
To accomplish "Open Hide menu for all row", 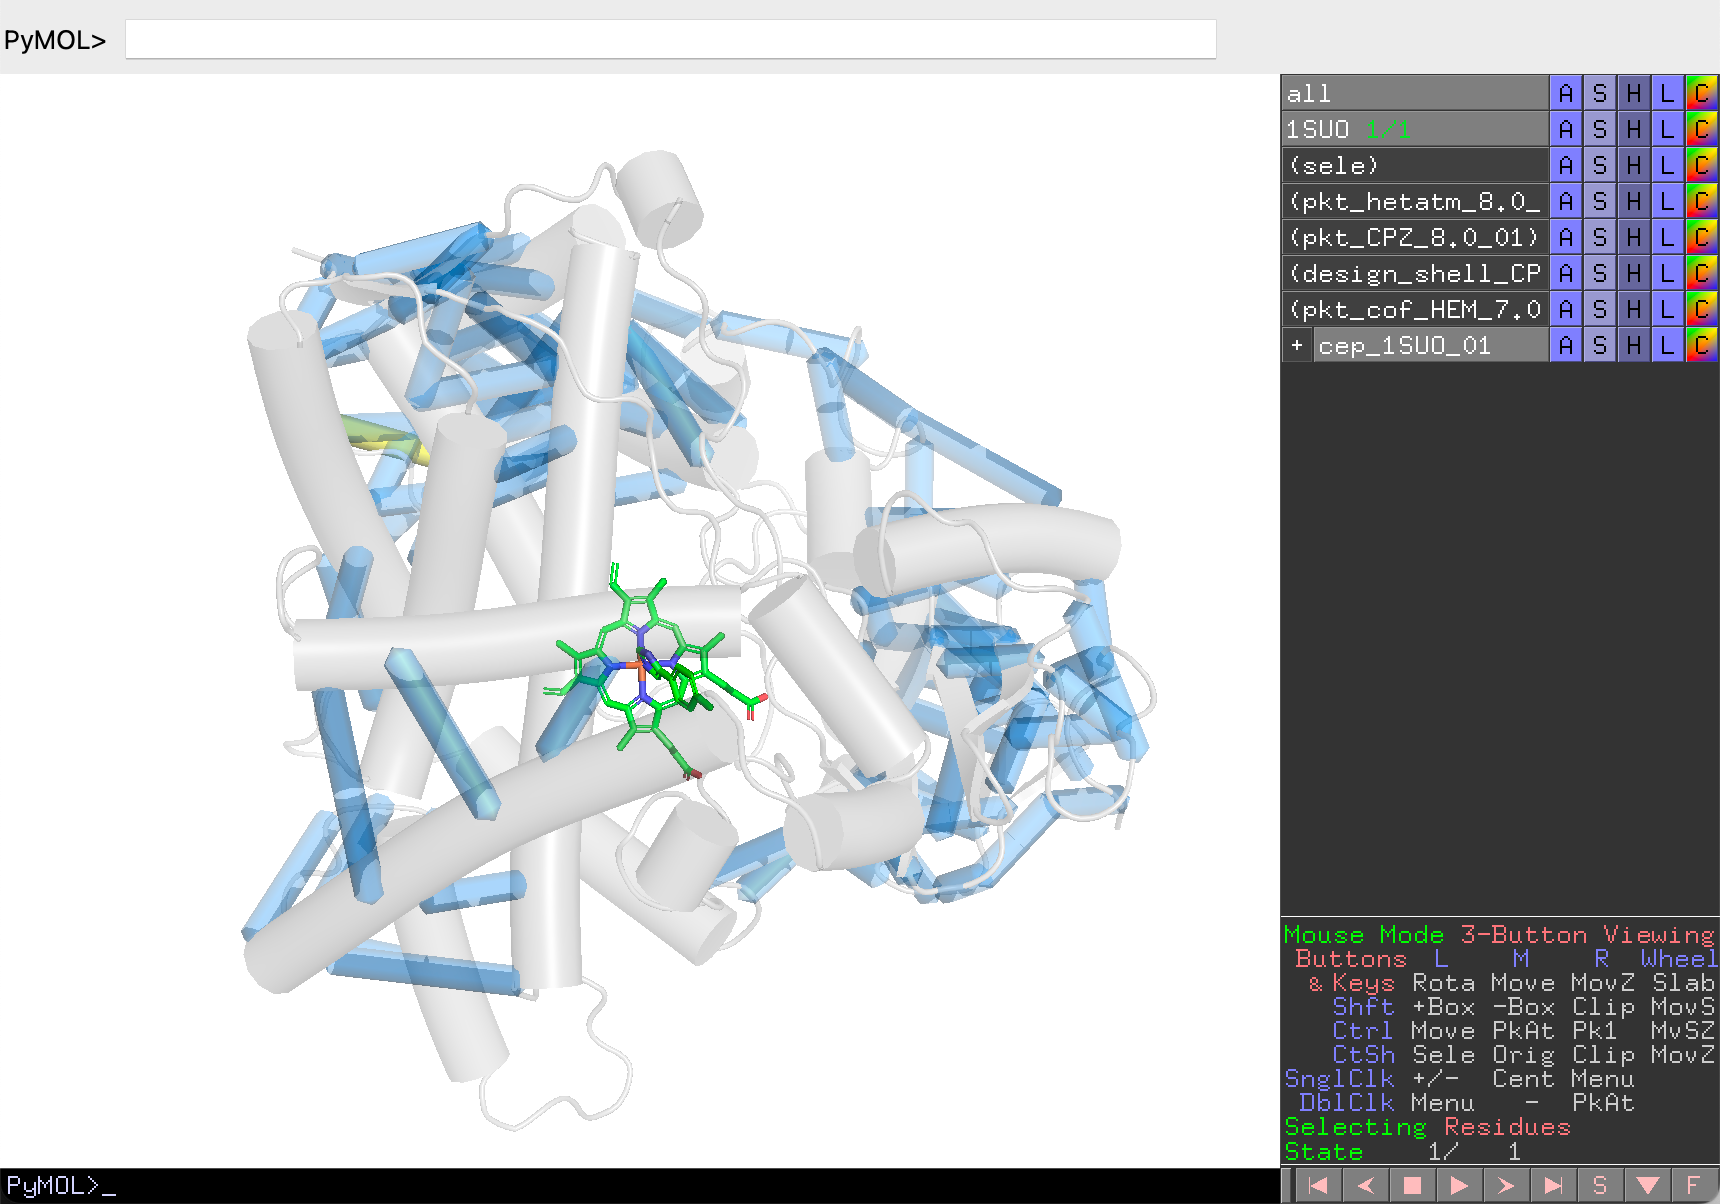I will [1634, 93].
